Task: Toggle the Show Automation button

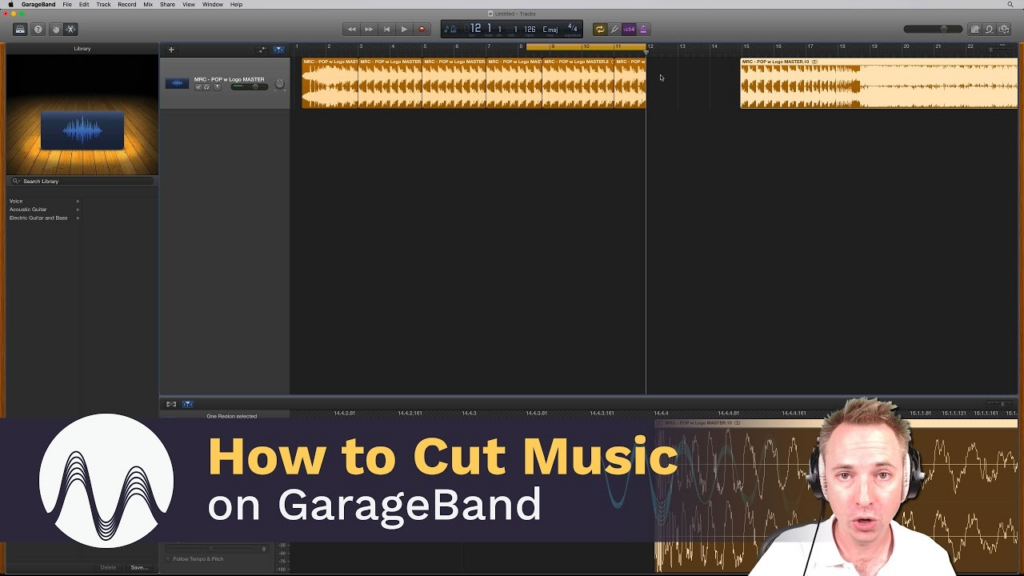Action: click(262, 50)
